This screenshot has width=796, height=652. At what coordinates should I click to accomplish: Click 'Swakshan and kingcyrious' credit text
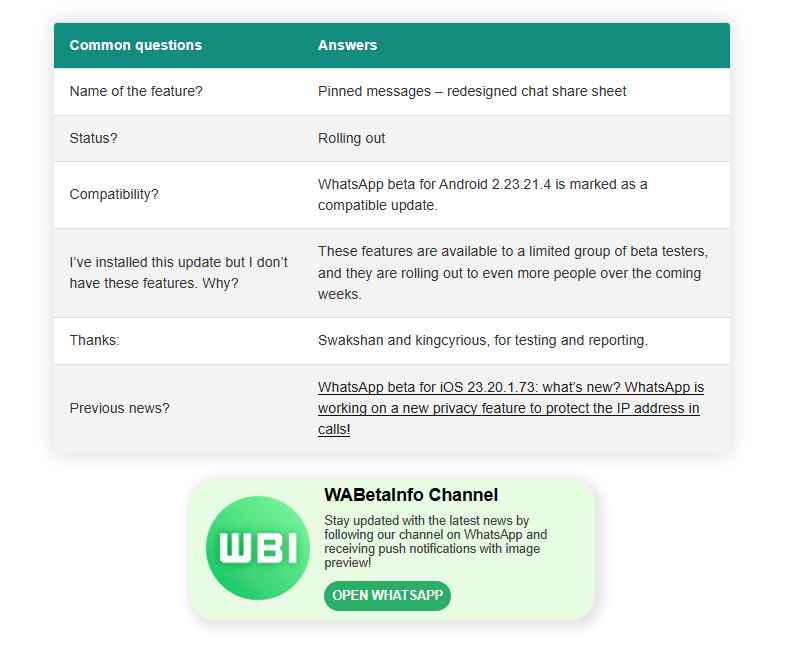tap(483, 340)
